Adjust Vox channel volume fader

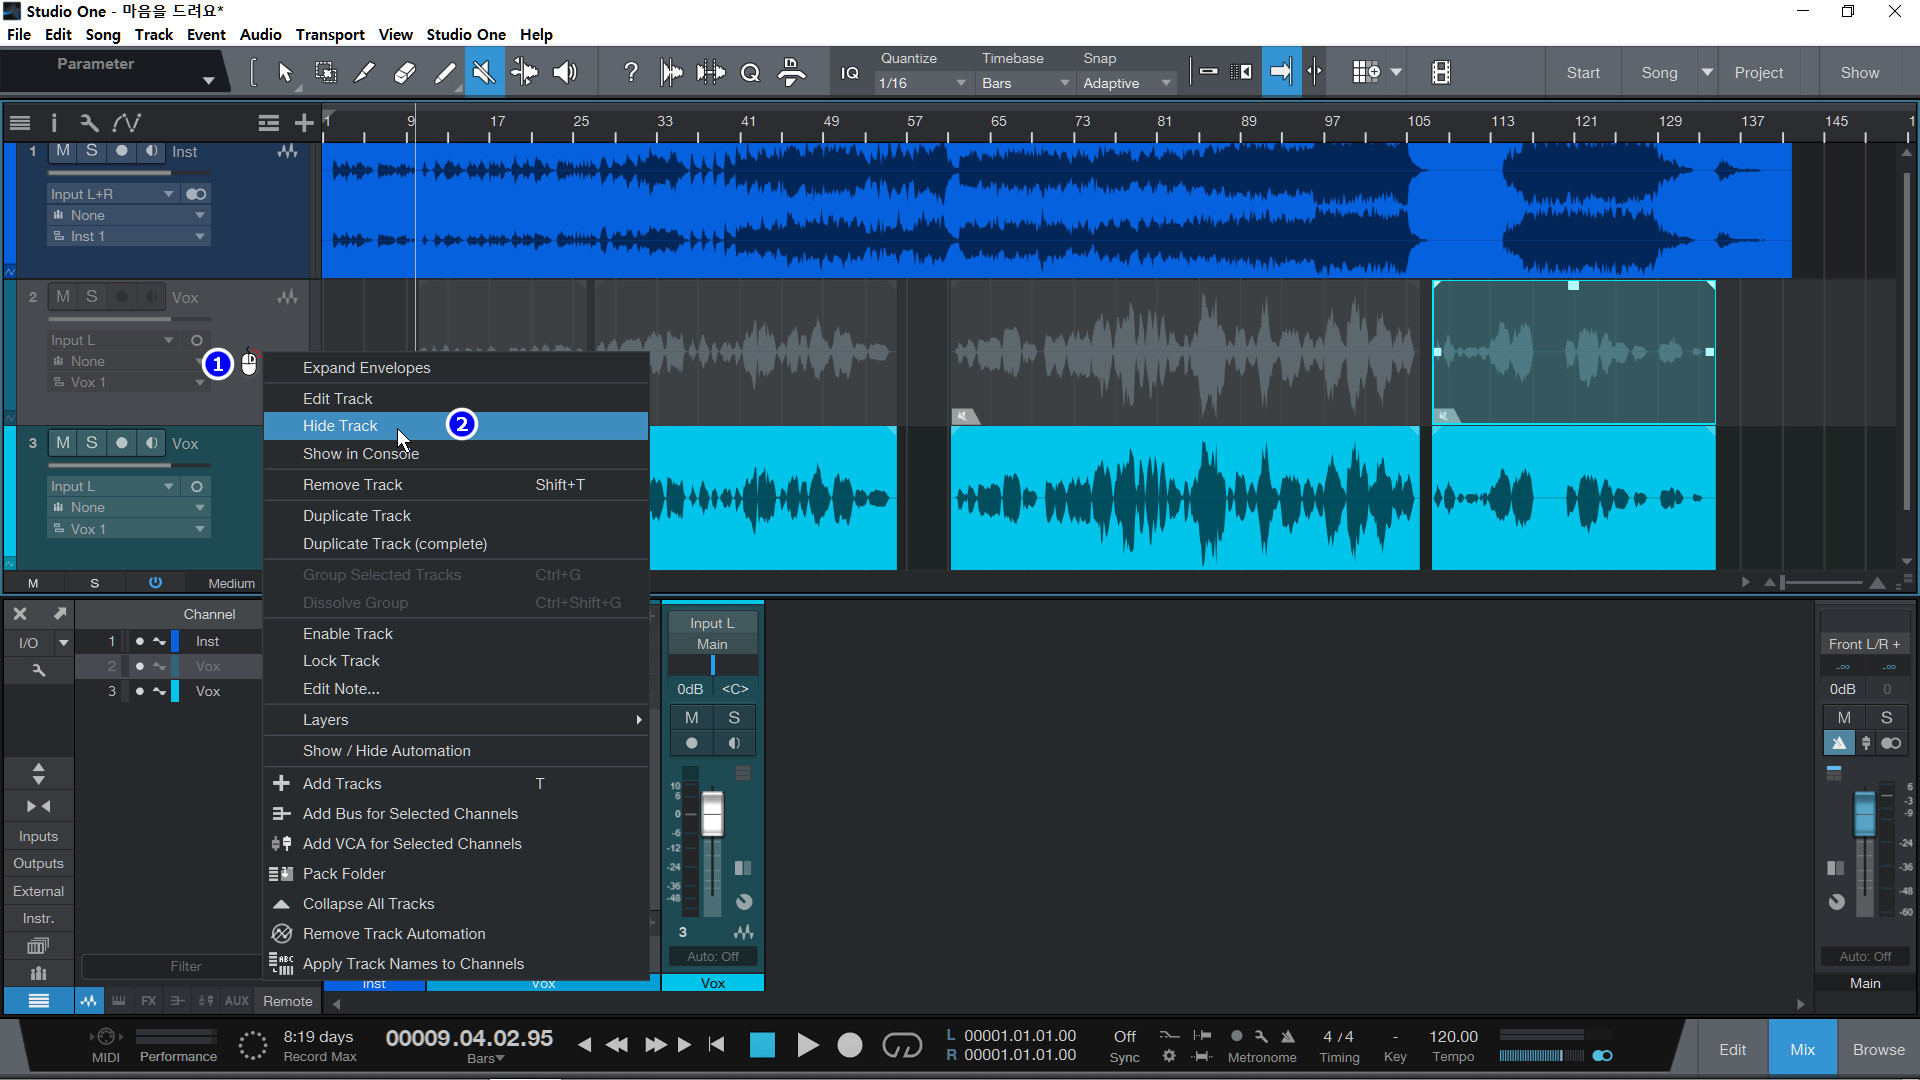tap(712, 814)
